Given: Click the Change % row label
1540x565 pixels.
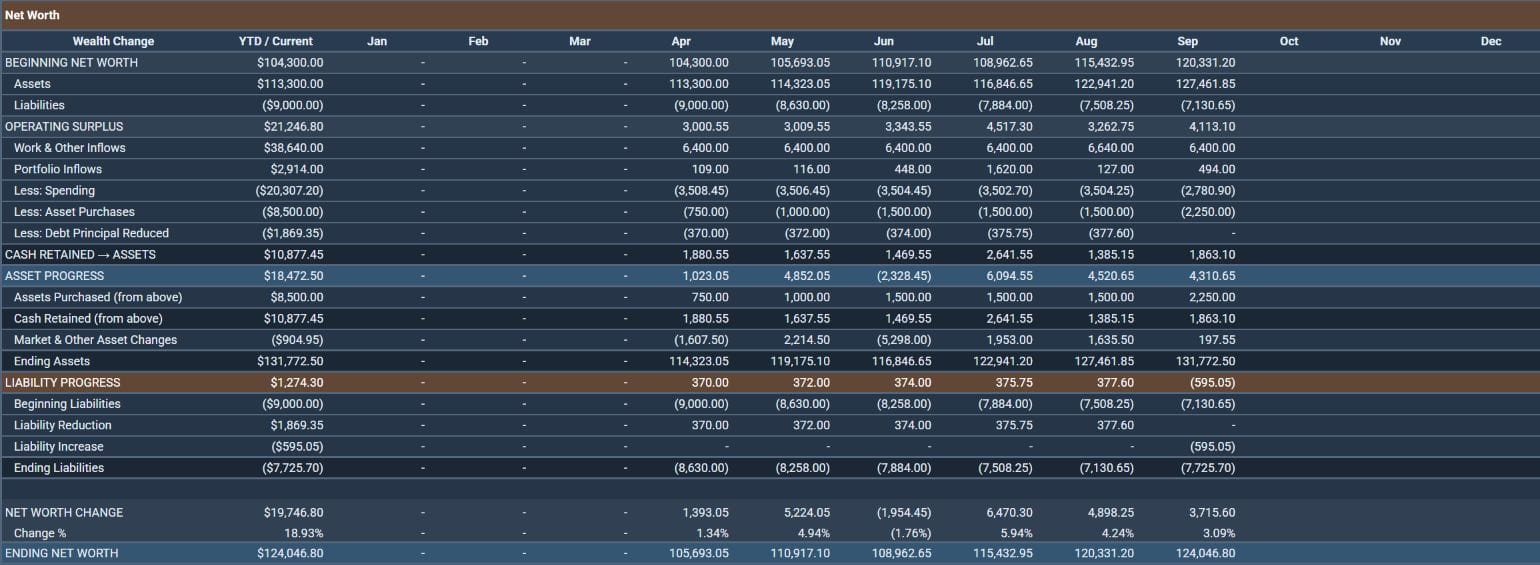Looking at the screenshot, I should (40, 533).
